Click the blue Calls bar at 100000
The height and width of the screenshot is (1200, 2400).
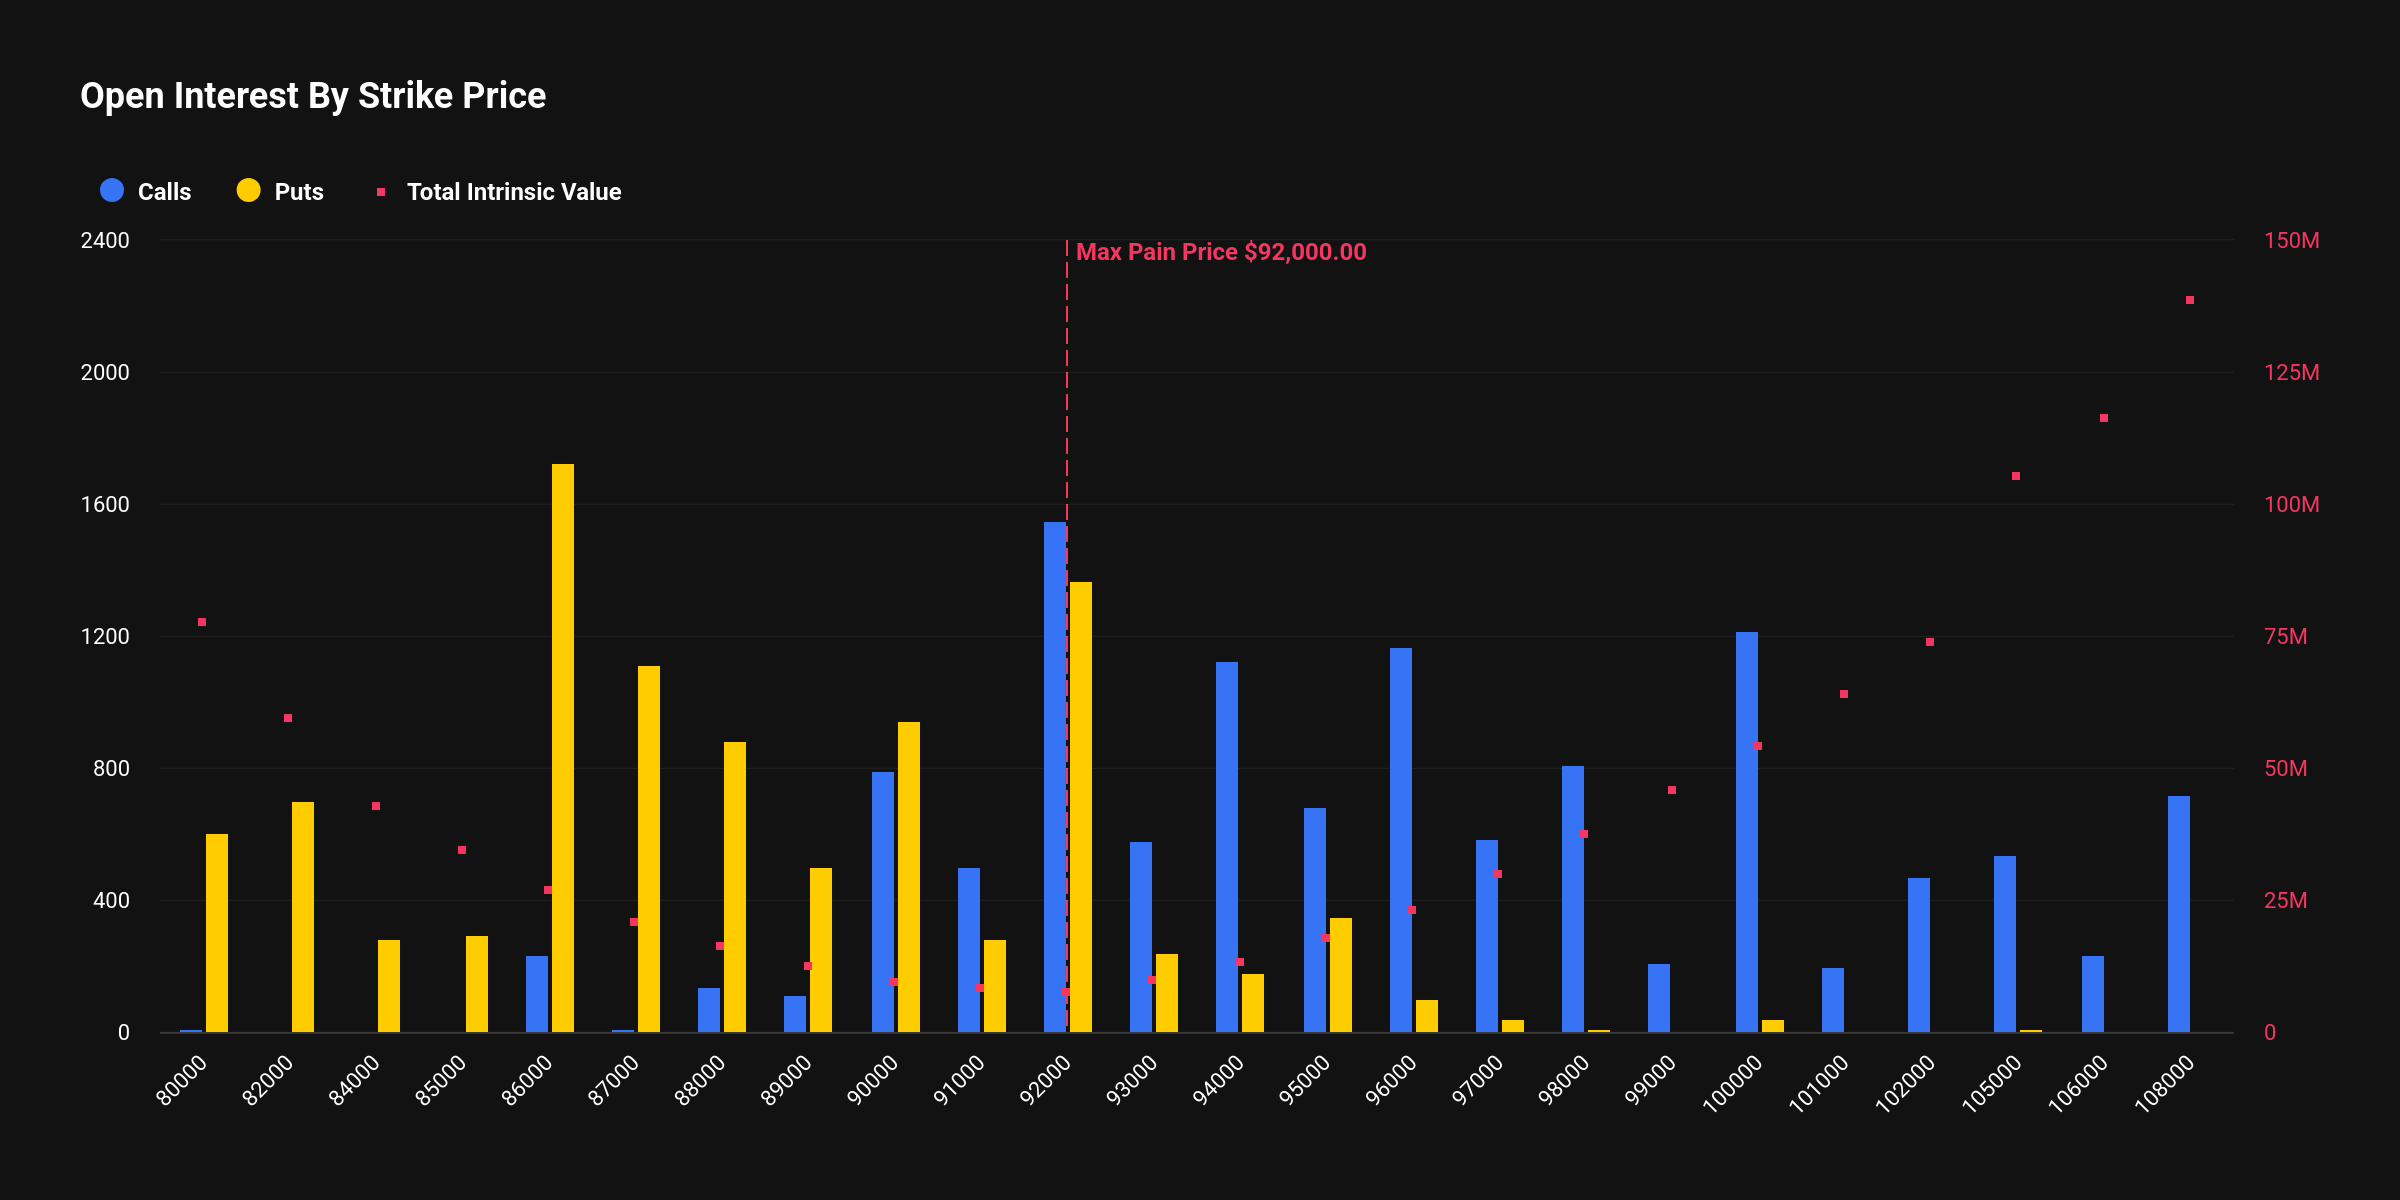coord(1746,830)
